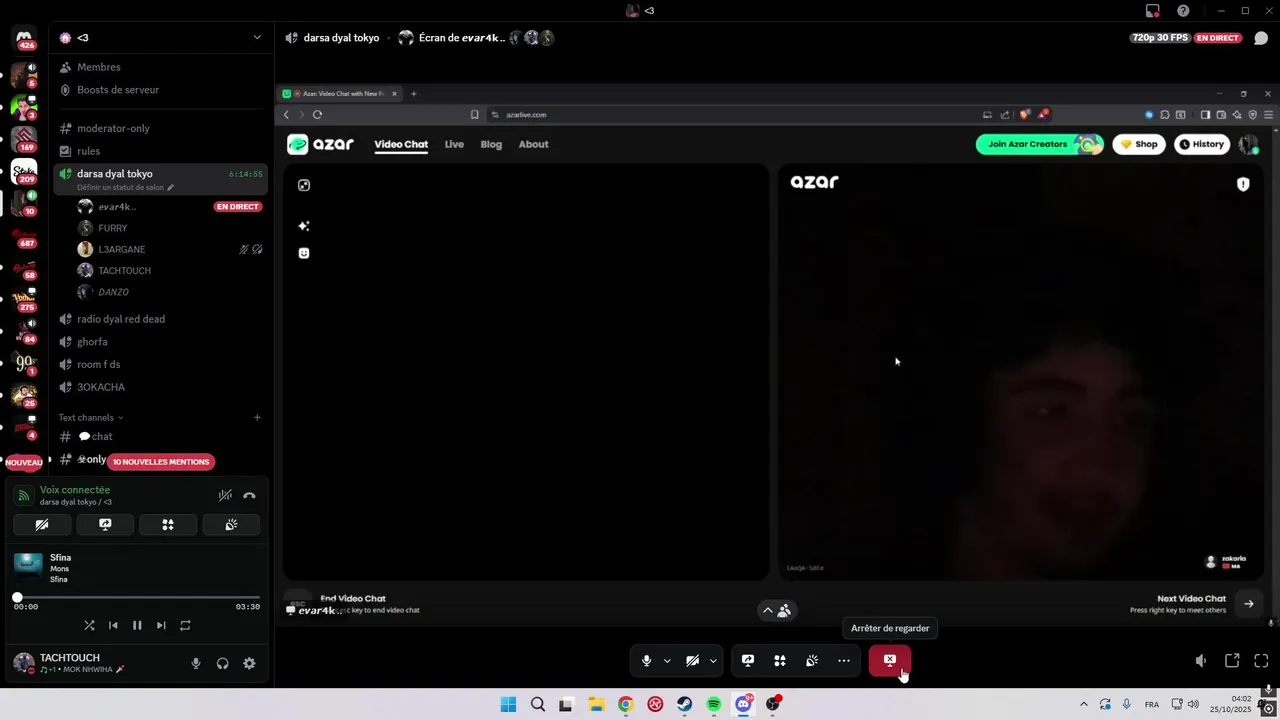The width and height of the screenshot is (1280, 720).
Task: Open the rules channel
Action: pos(160,151)
